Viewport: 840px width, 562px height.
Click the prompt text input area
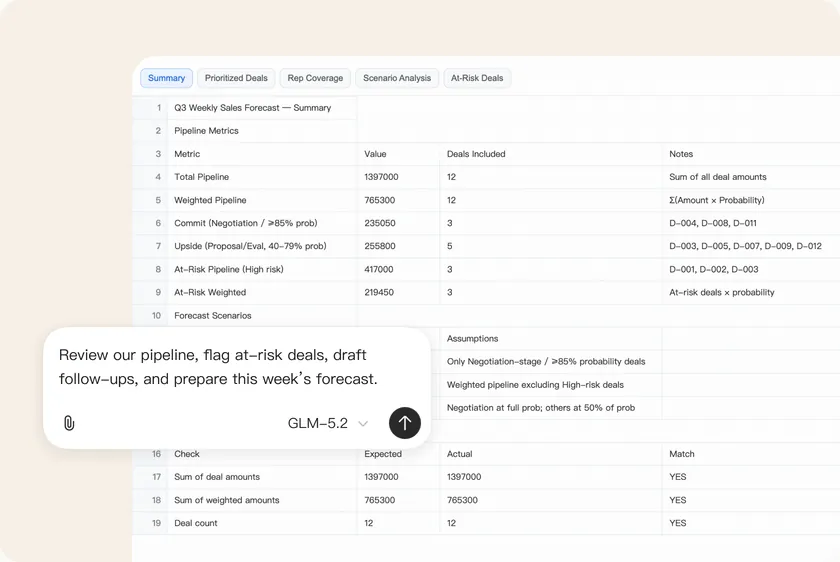coord(220,367)
